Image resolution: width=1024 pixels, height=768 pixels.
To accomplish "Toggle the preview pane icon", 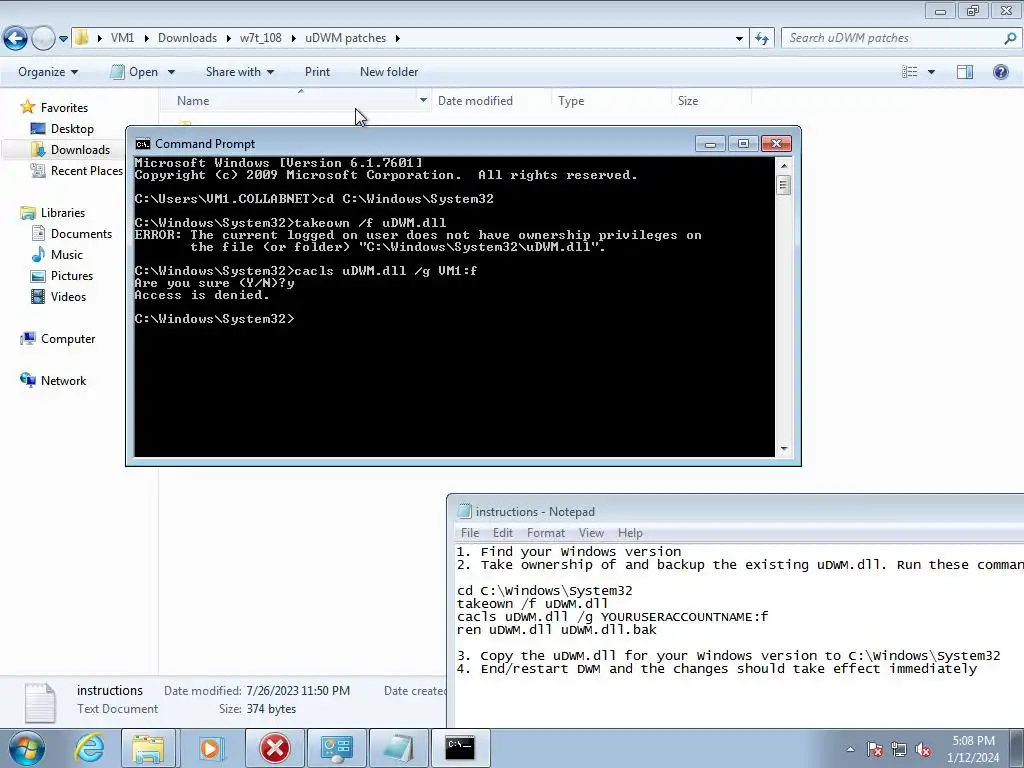I will click(x=965, y=72).
